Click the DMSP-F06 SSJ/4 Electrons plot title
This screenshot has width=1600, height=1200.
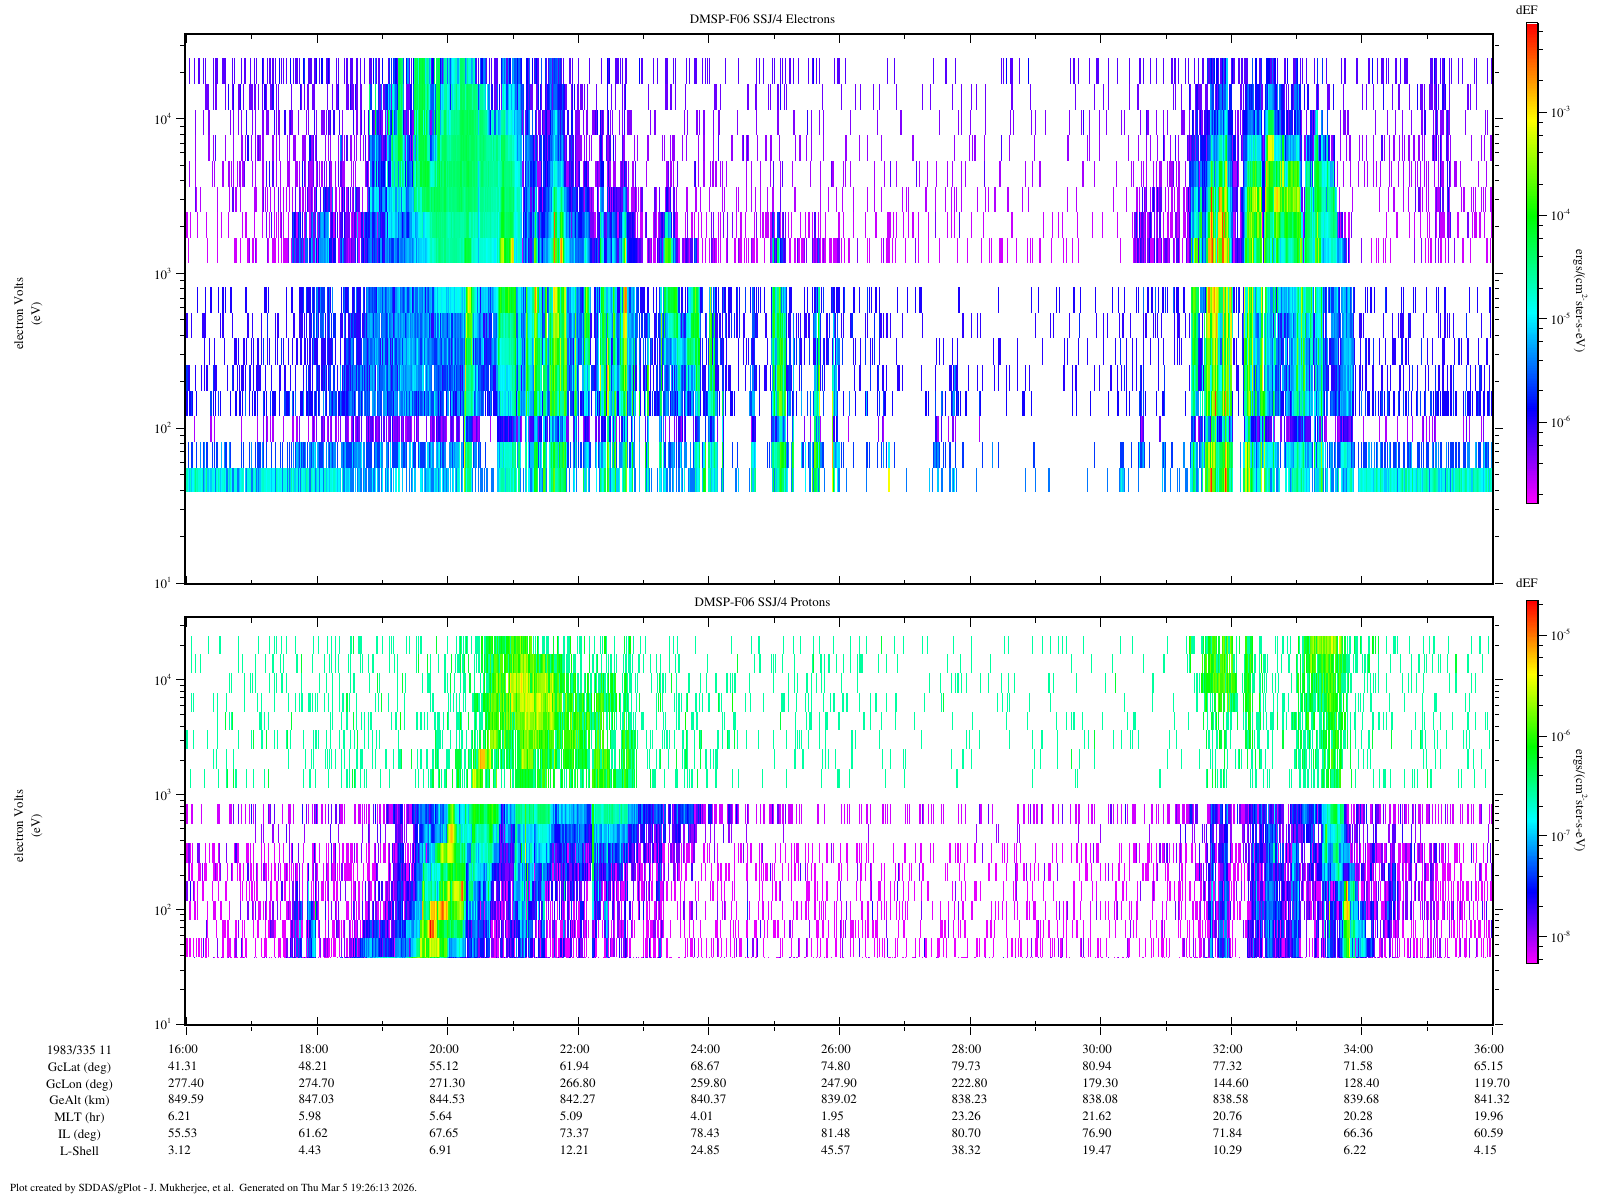[x=762, y=19]
